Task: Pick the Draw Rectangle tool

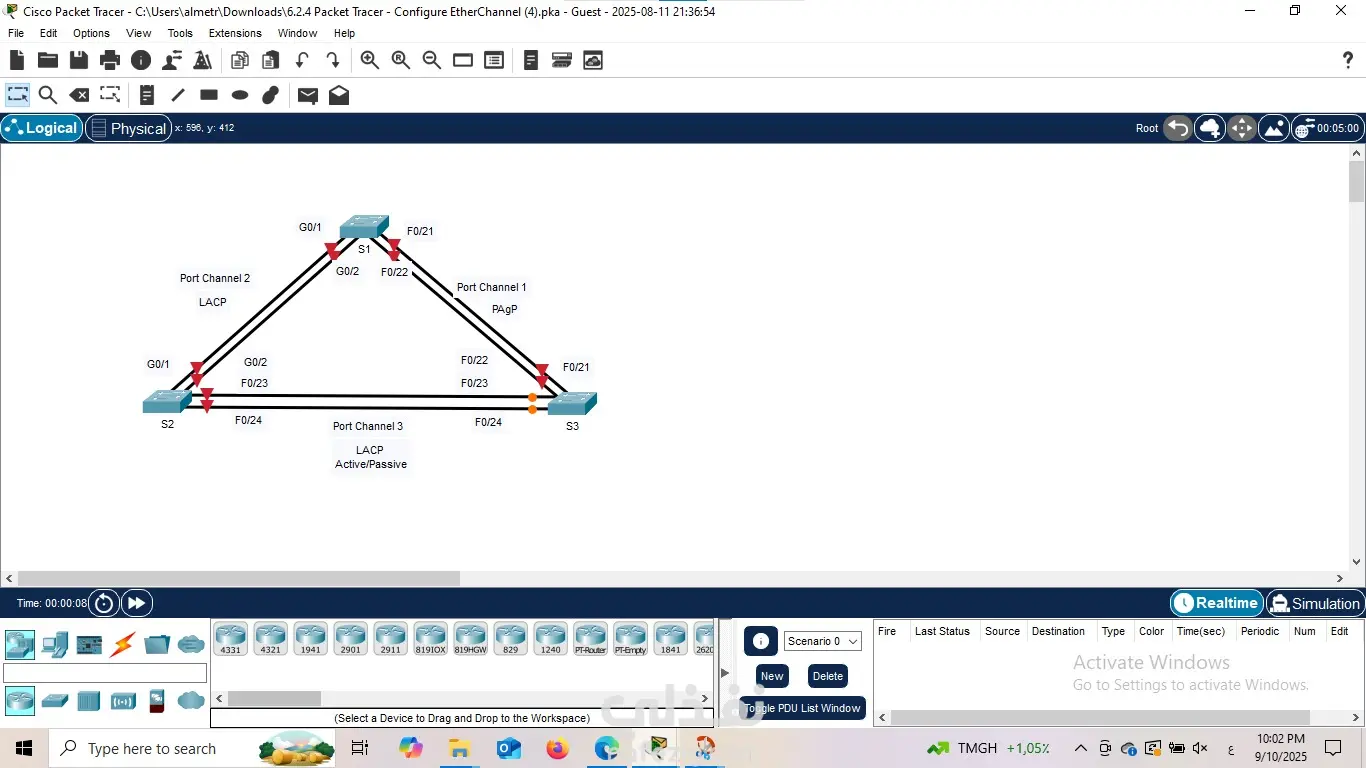Action: (209, 95)
